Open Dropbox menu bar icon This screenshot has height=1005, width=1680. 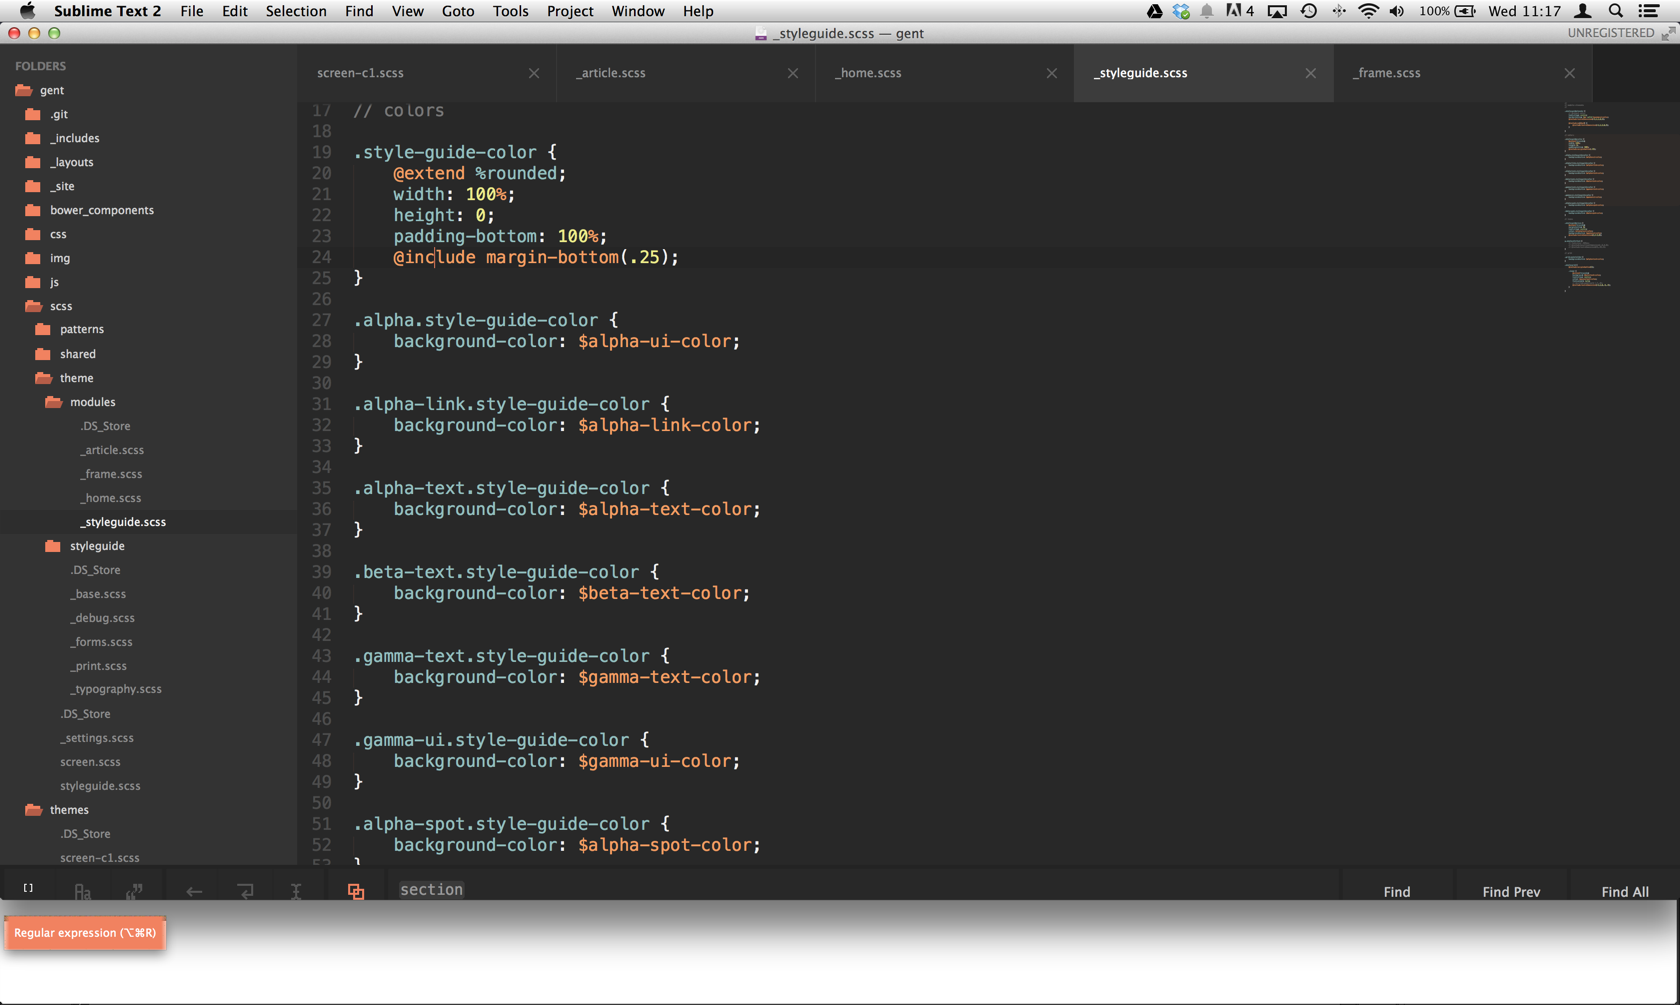(x=1181, y=11)
